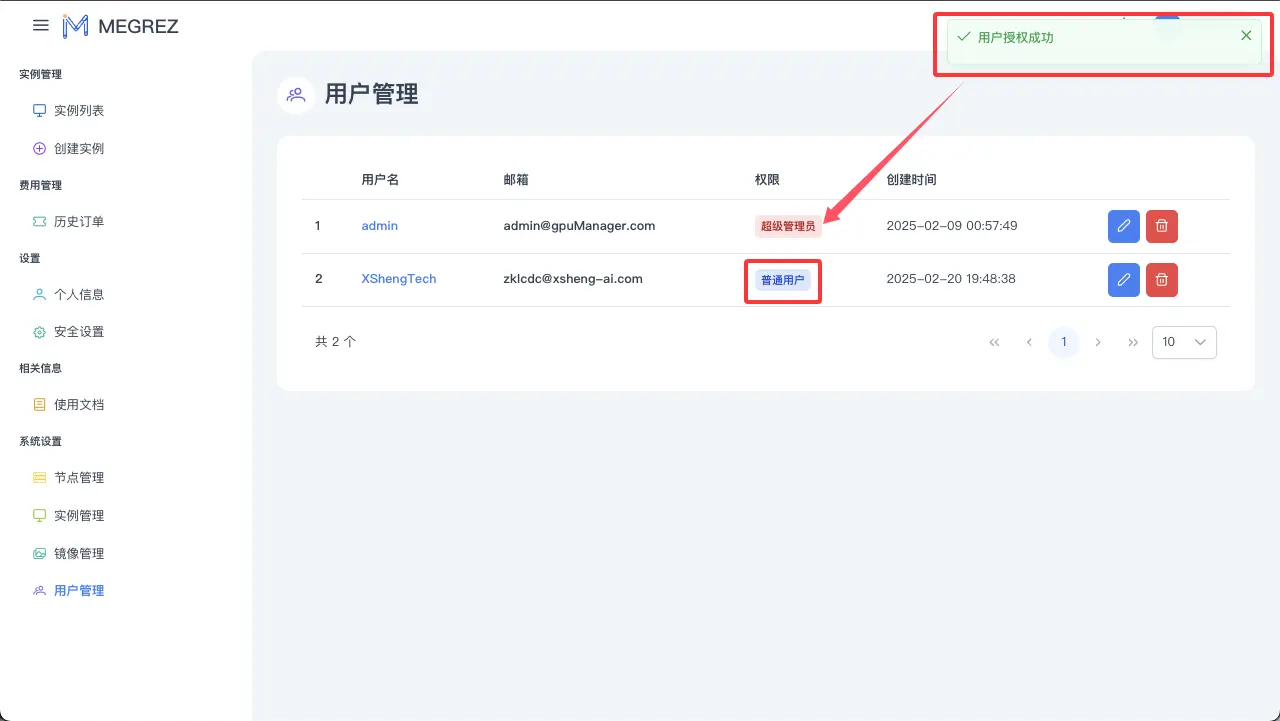Advance to next page with right chevron
1280x721 pixels.
tap(1098, 342)
